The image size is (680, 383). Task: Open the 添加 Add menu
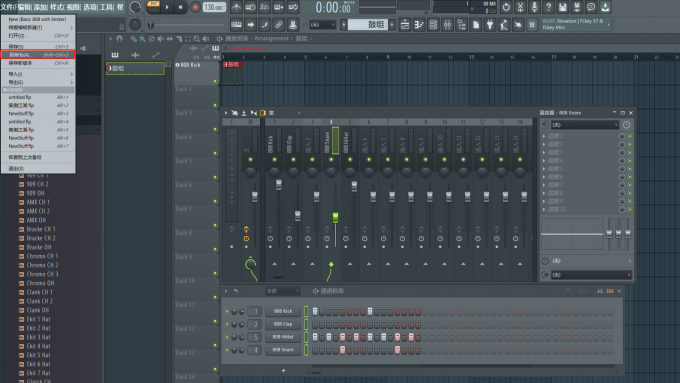click(x=41, y=7)
